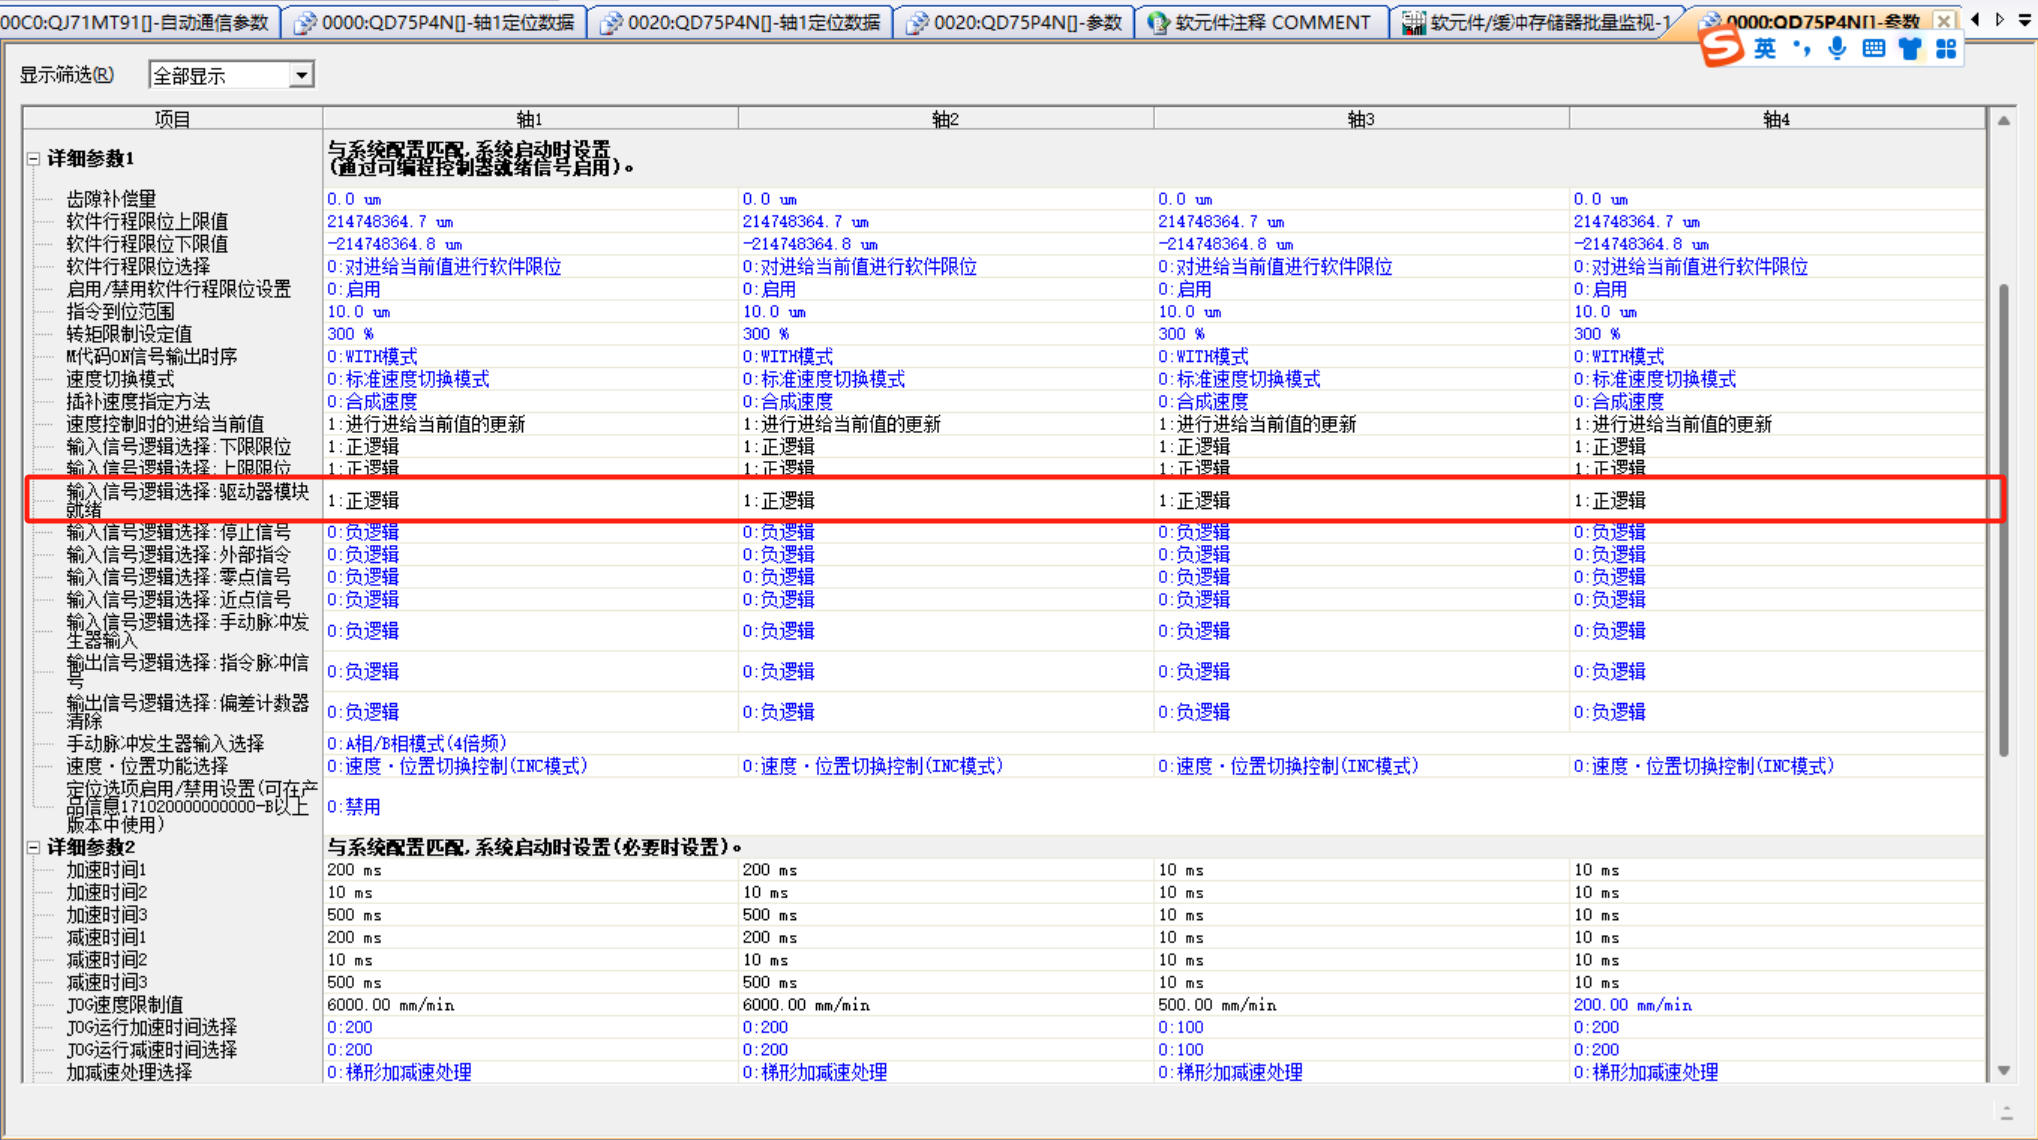Click the Sogou punctuation mode icon
2038x1140 pixels.
pos(1802,48)
